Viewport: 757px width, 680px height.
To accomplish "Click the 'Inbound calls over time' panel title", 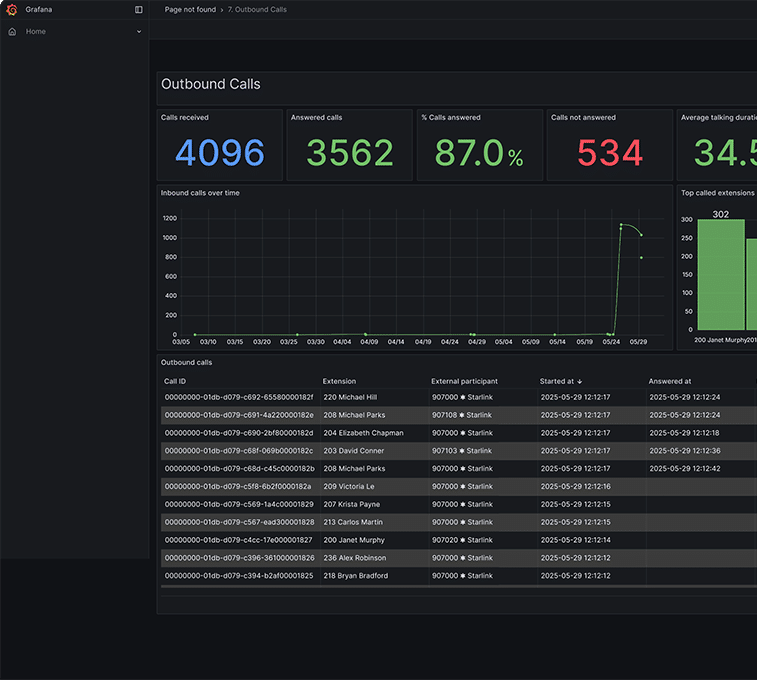I will coord(200,193).
